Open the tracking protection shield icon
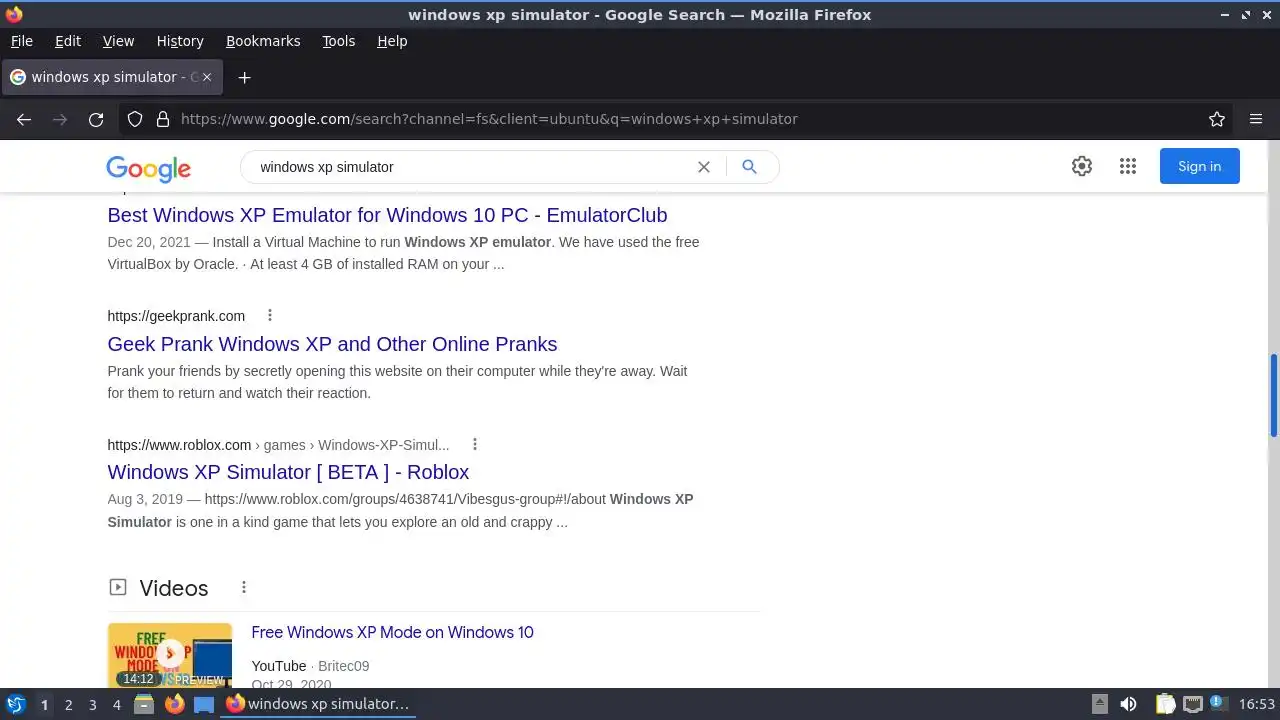Screen dimensions: 1280x720 point(135,119)
